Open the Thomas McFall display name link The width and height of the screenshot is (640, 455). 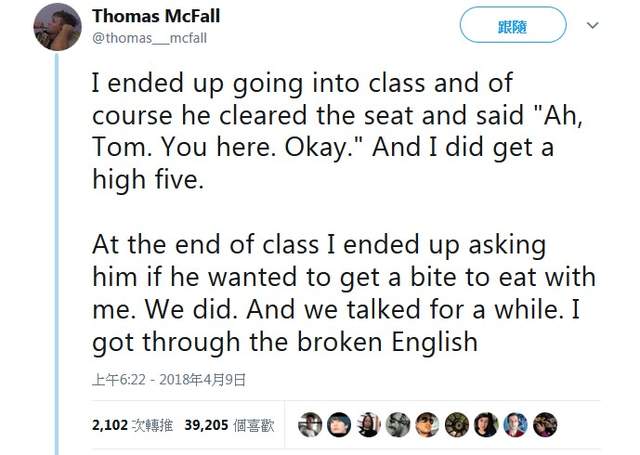point(154,16)
